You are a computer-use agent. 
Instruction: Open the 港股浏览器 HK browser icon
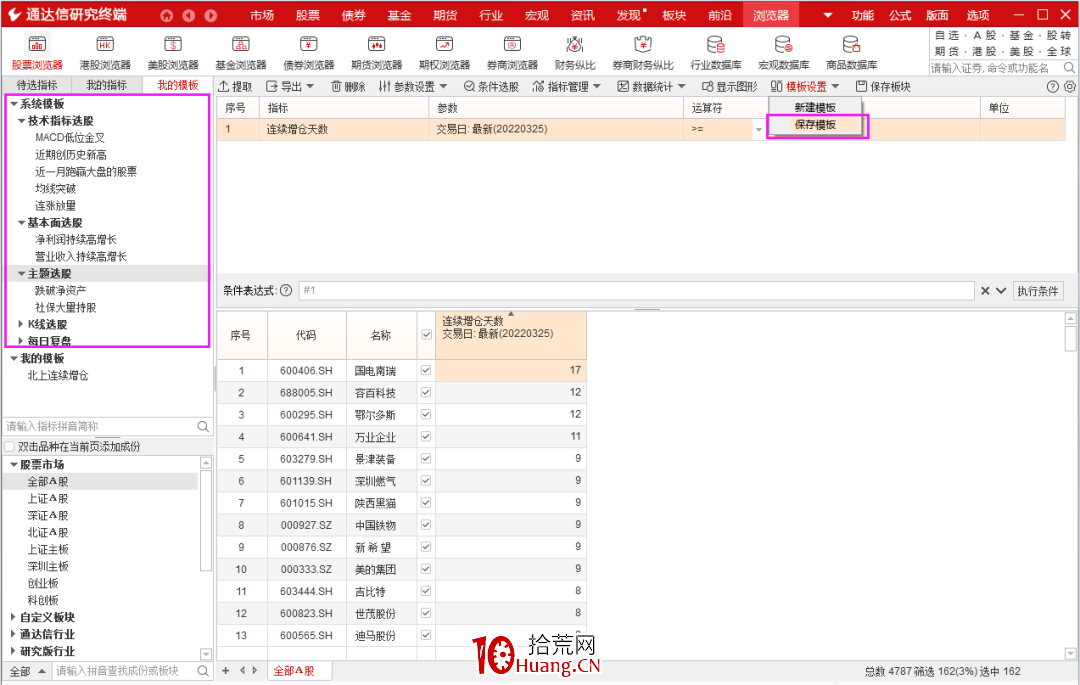tap(105, 52)
